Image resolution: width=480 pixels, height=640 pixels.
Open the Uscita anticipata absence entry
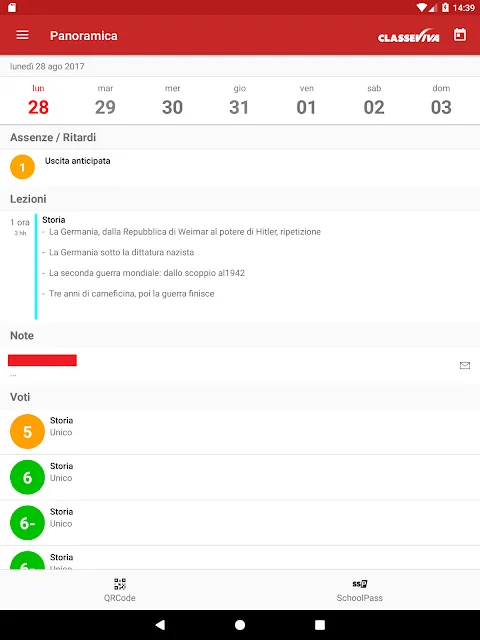[240, 167]
